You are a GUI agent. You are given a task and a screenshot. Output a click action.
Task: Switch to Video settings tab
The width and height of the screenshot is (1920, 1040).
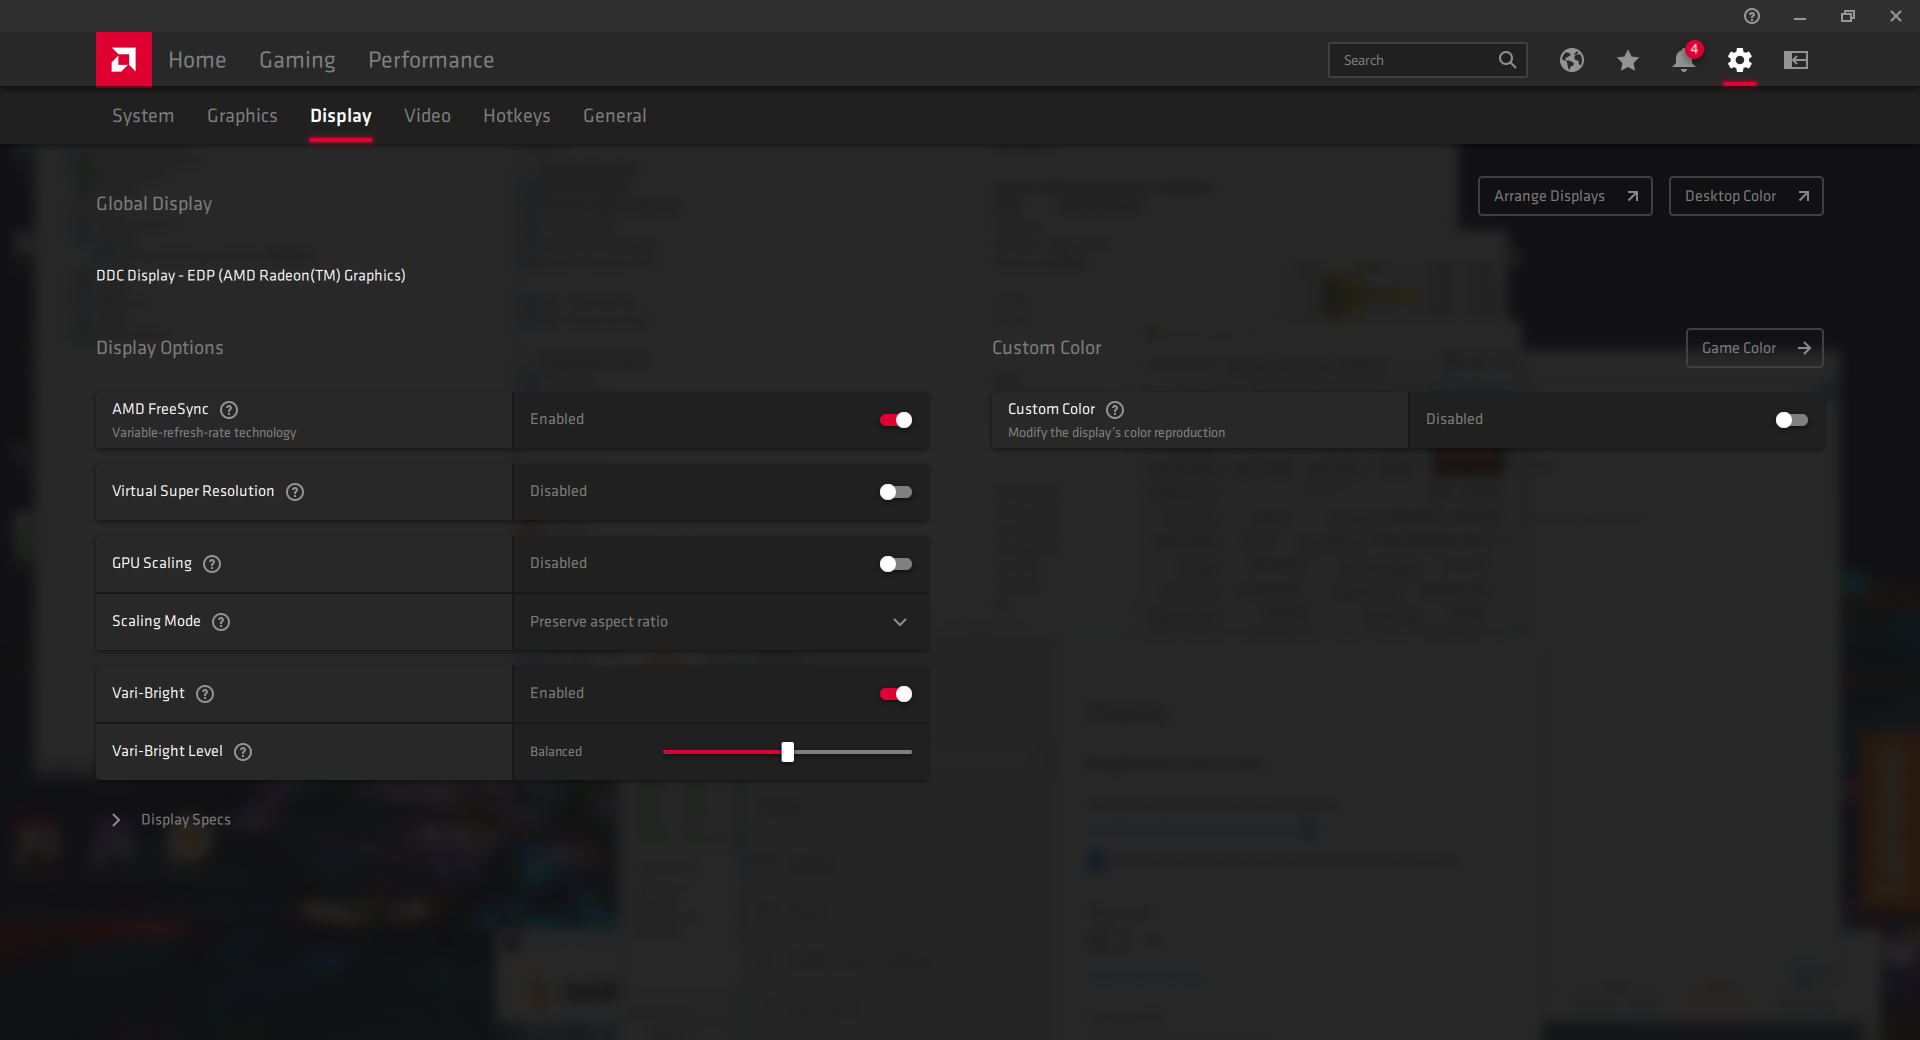pos(427,116)
